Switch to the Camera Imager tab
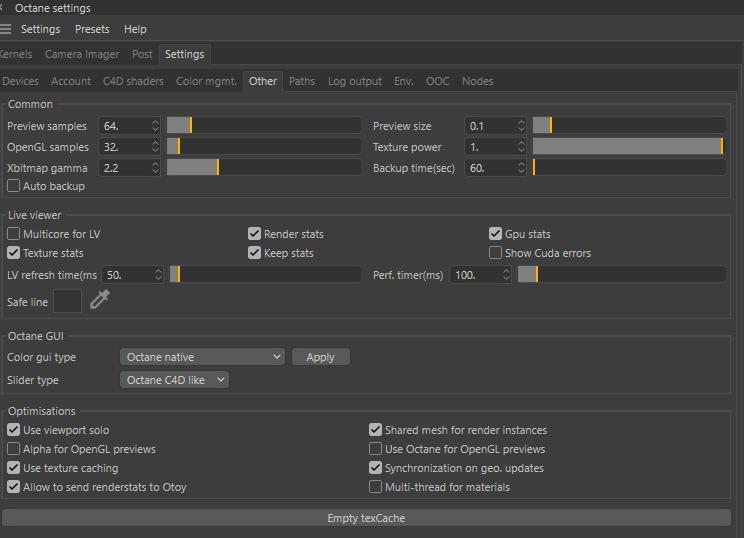The image size is (744, 538). coord(82,54)
